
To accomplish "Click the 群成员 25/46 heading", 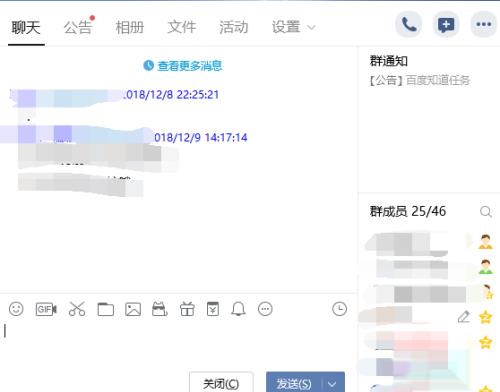I will (408, 211).
